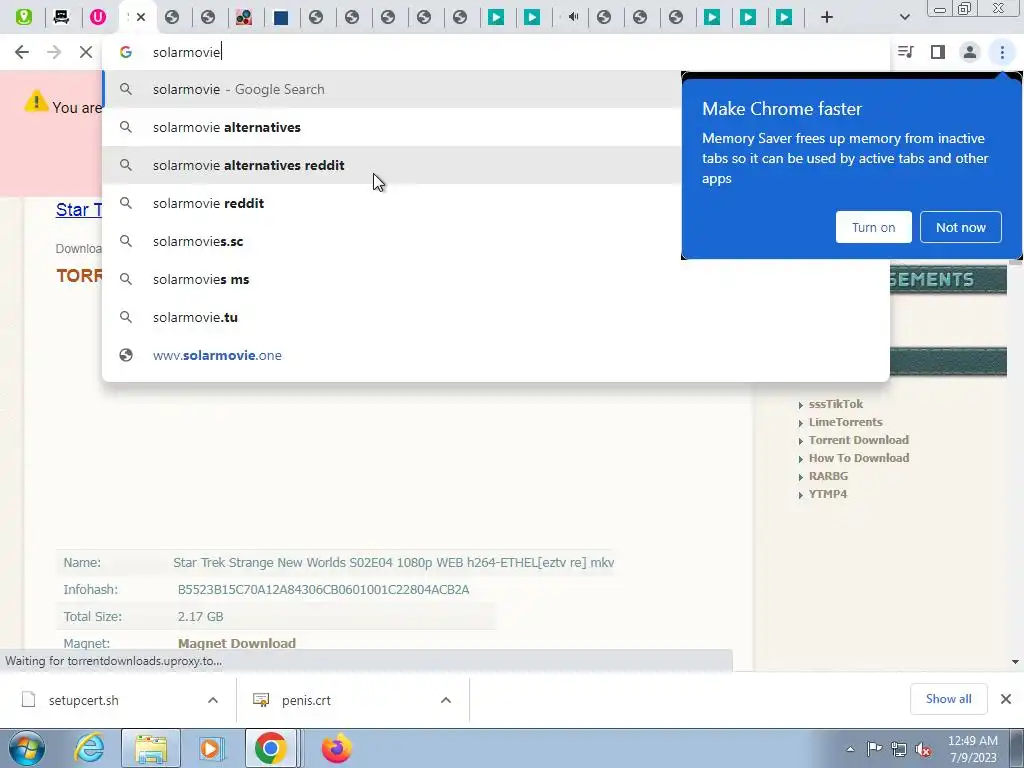Switch to the colorful circles icon tab
The image size is (1024, 768).
[x=244, y=17]
